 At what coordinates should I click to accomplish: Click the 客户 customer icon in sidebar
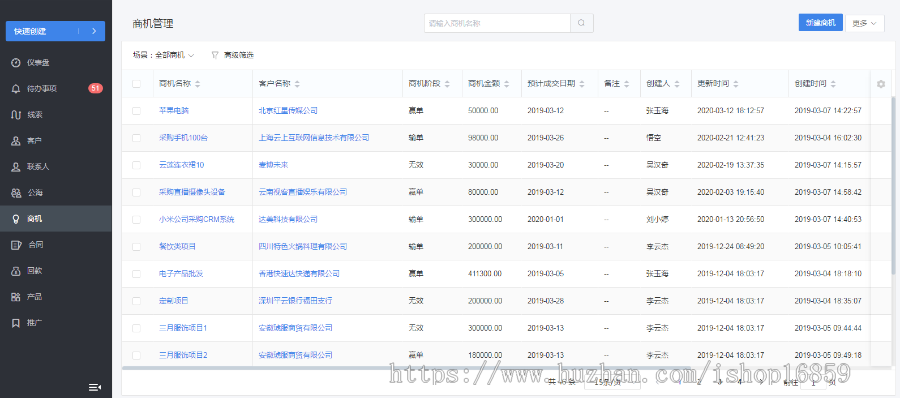pyautogui.click(x=16, y=141)
